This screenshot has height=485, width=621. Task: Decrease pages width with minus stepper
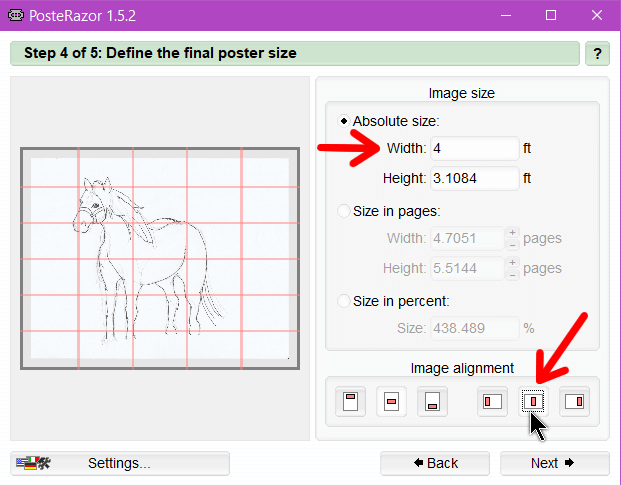point(512,245)
